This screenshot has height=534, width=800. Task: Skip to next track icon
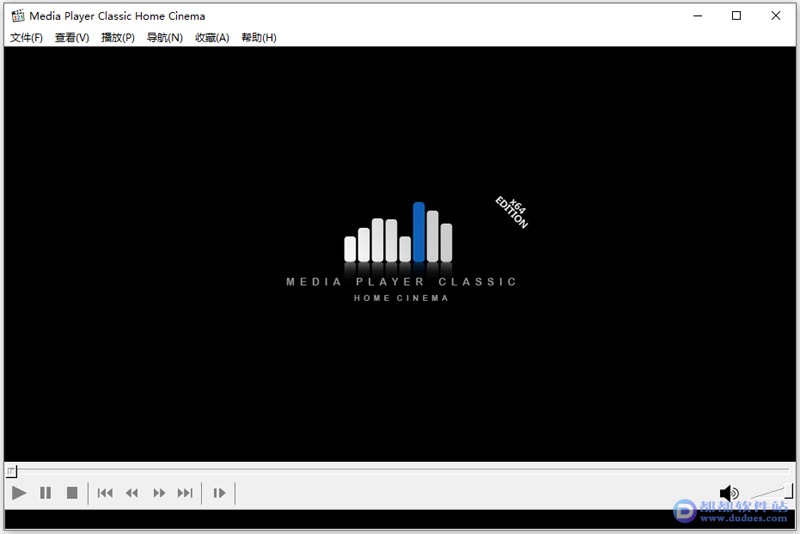coord(185,493)
